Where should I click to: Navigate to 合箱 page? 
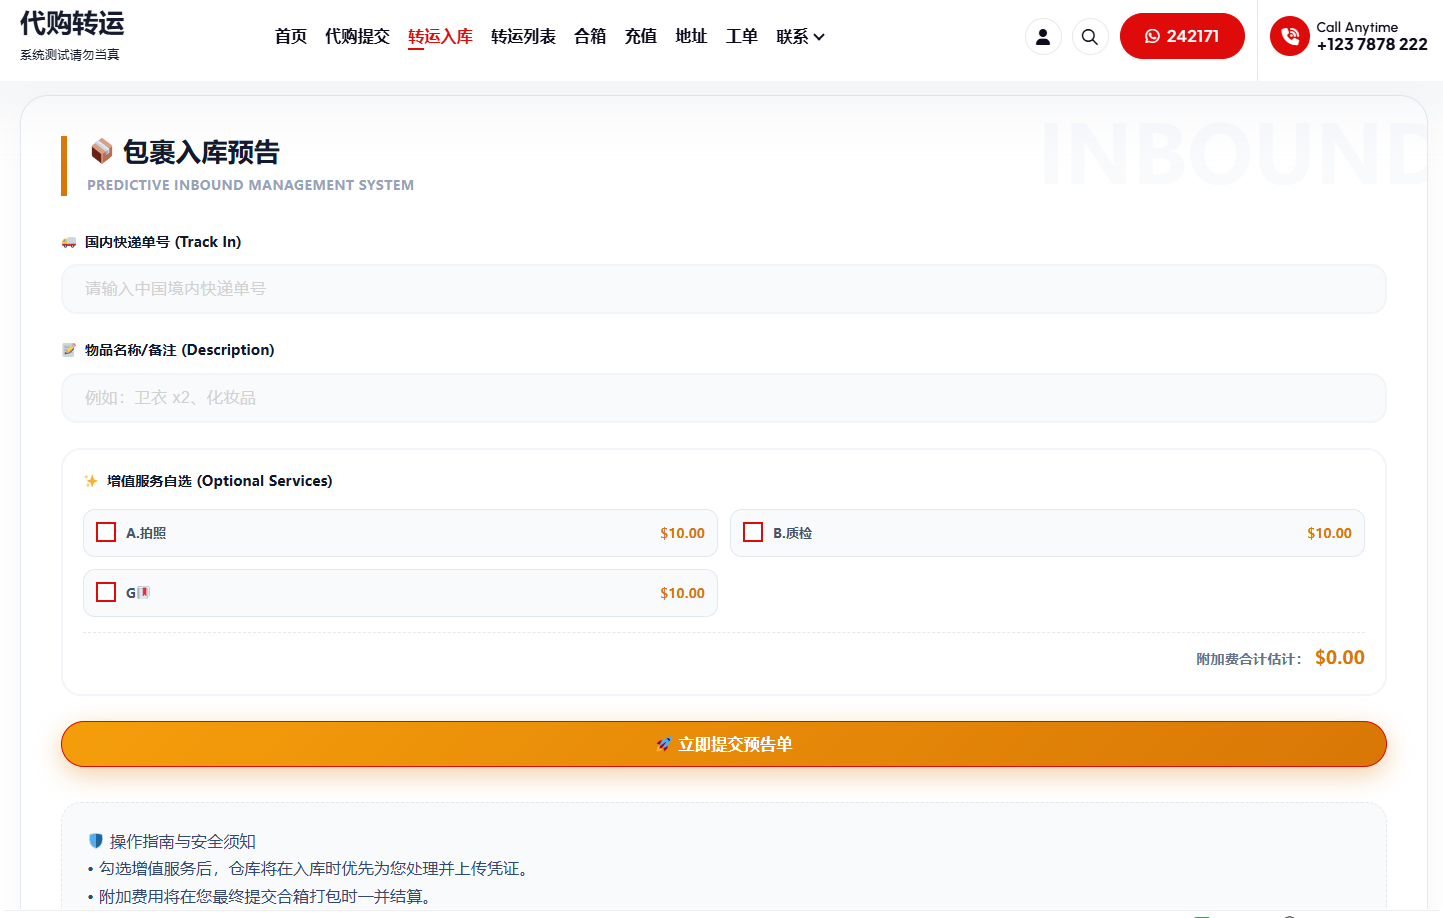(x=590, y=36)
